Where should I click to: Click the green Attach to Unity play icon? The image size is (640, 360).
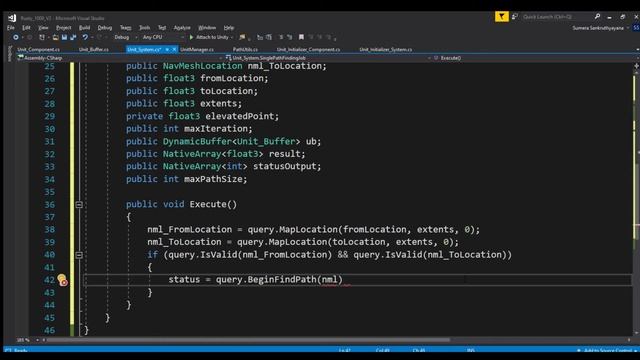(x=191, y=37)
